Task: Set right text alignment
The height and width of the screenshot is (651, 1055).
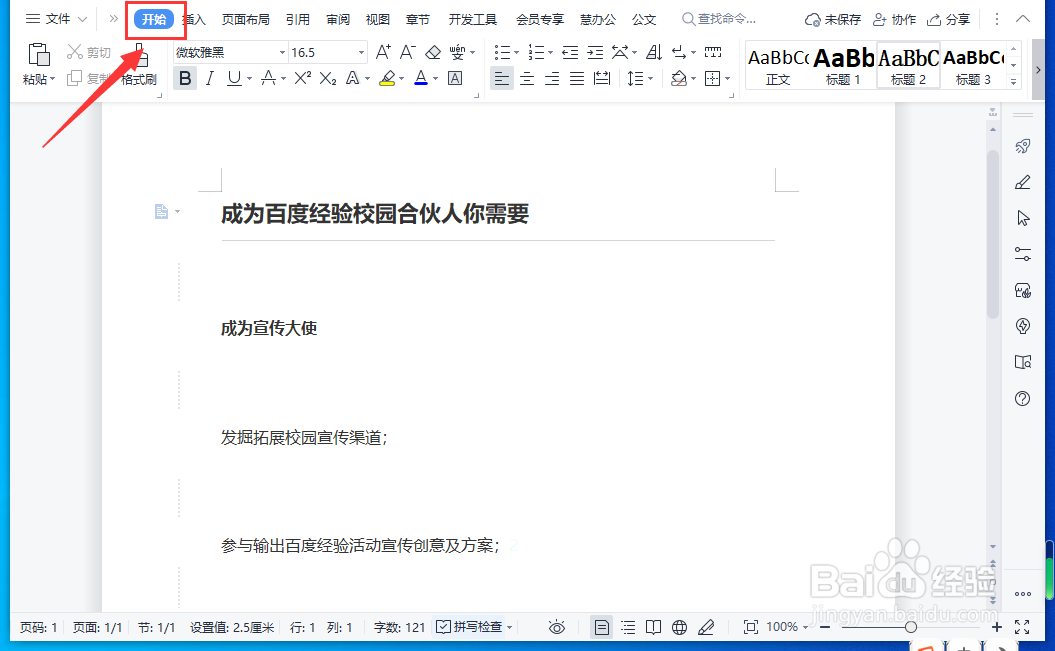Action: [x=552, y=78]
